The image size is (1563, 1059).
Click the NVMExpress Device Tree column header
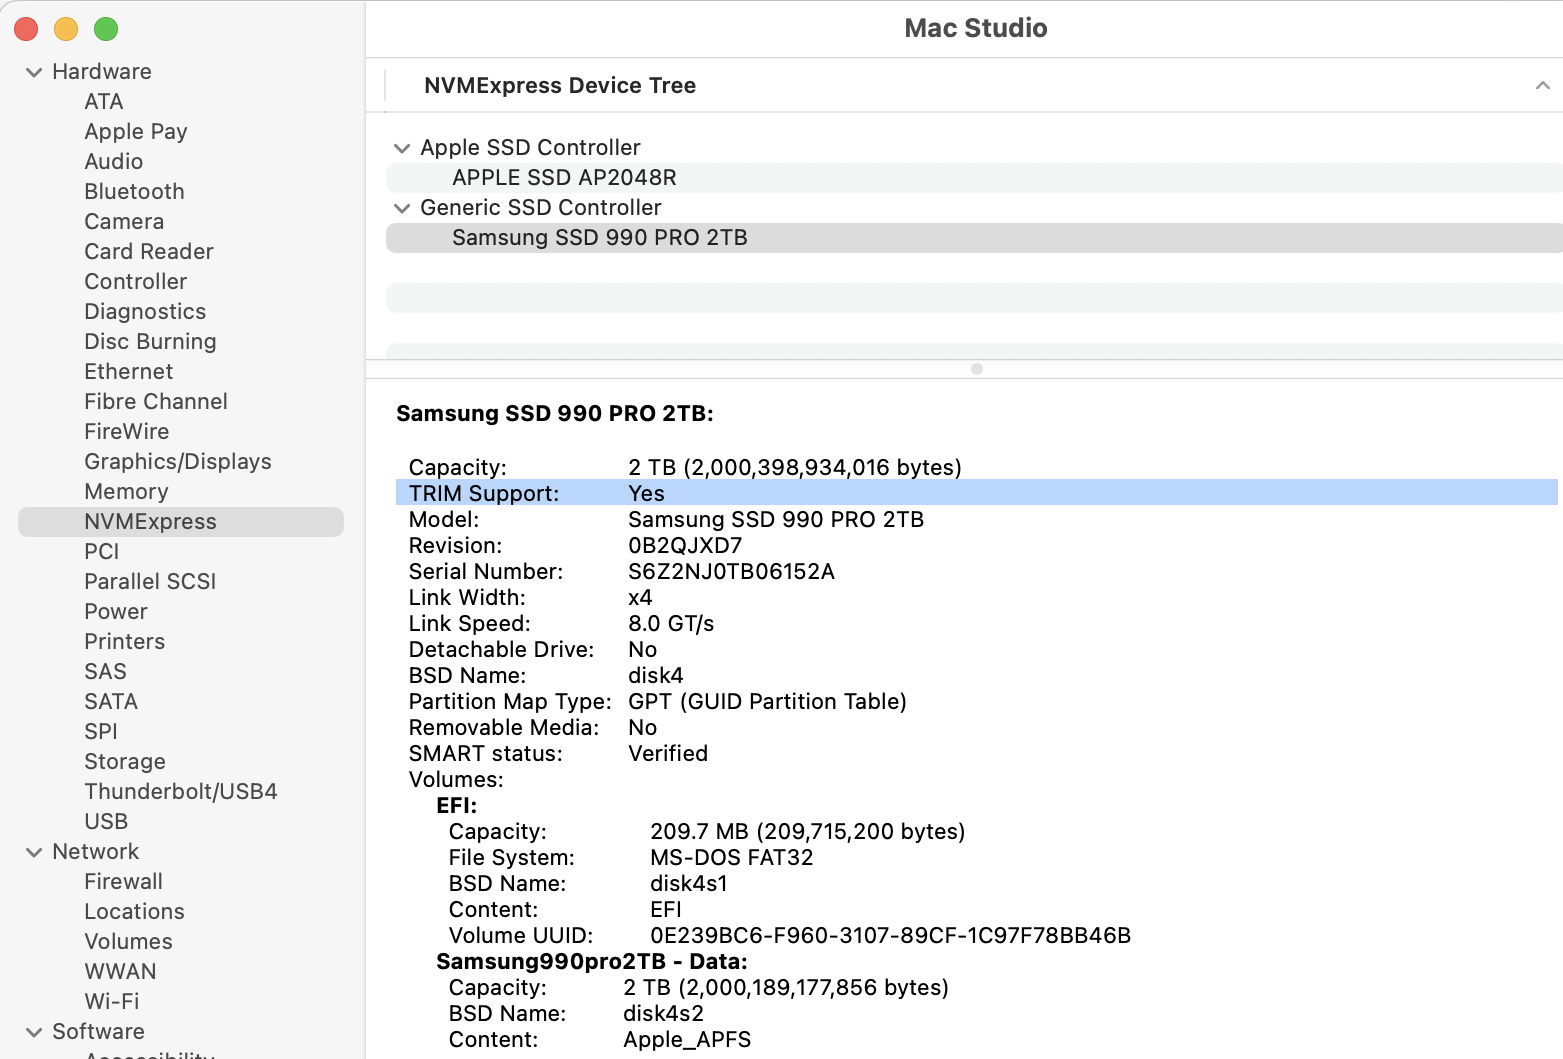pyautogui.click(x=560, y=86)
